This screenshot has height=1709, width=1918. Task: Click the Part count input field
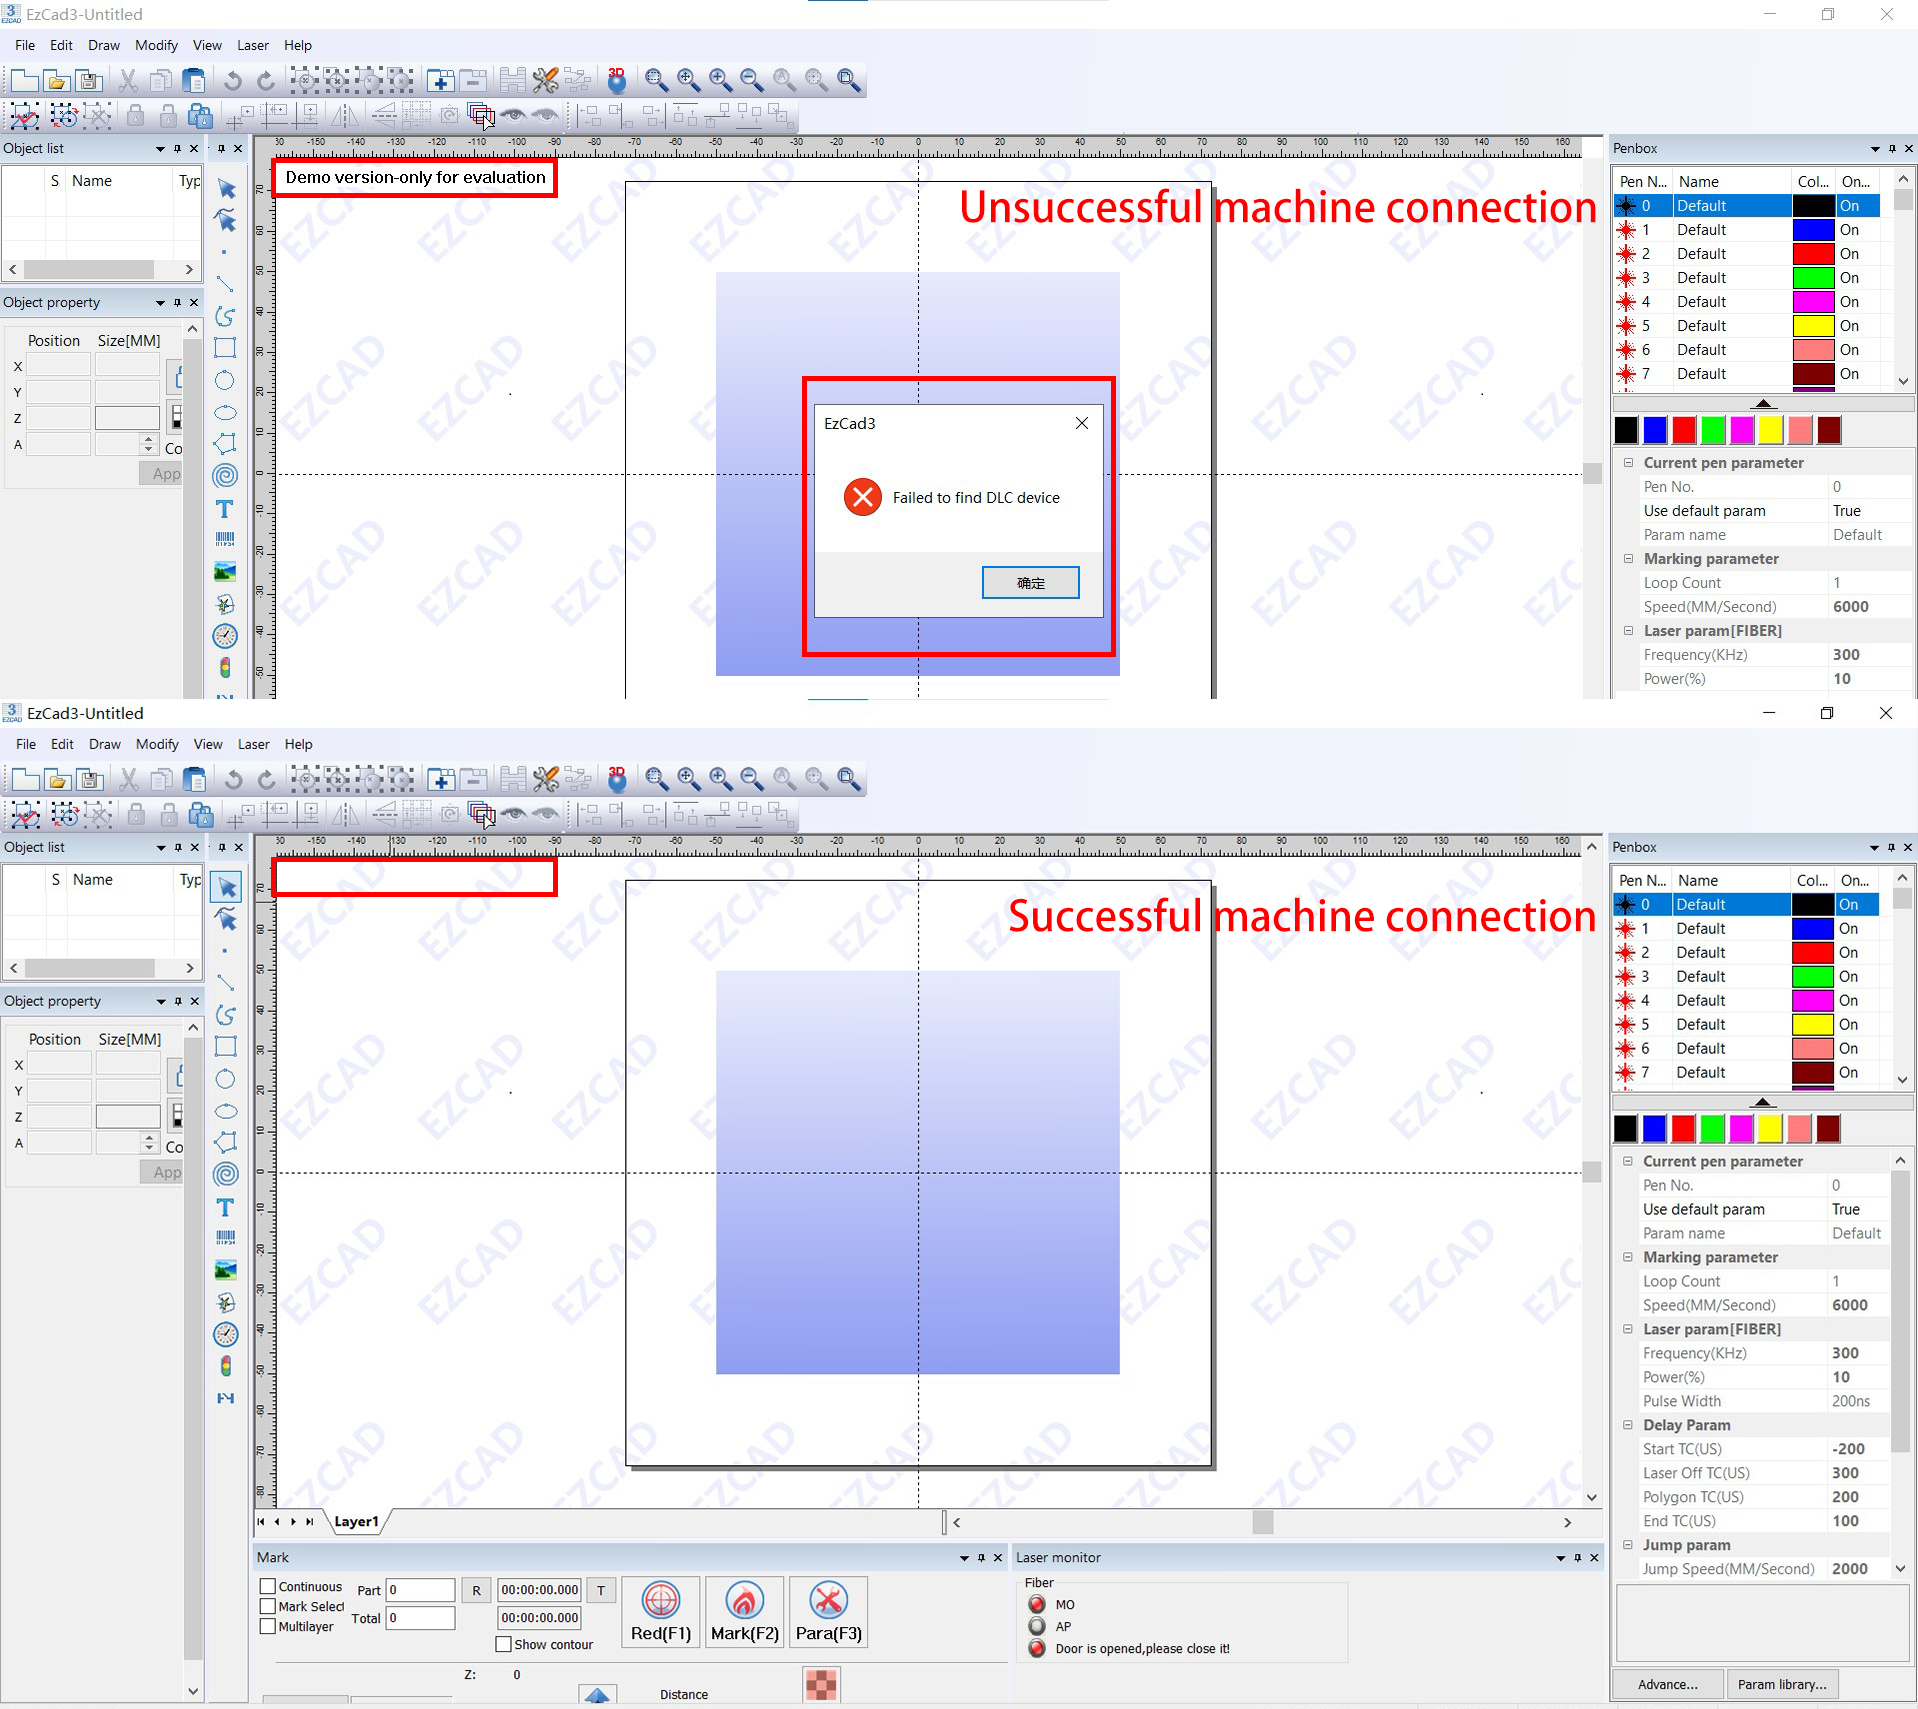(x=421, y=1589)
